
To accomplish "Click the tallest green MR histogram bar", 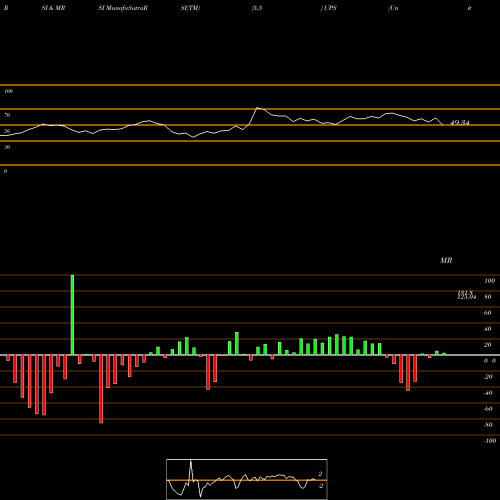I will point(72,315).
